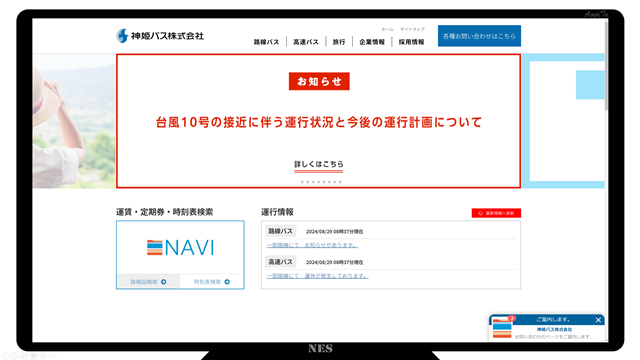The image size is (640, 360).
Task: Click the page's vertical scrollbar thumb
Action: [606, 65]
